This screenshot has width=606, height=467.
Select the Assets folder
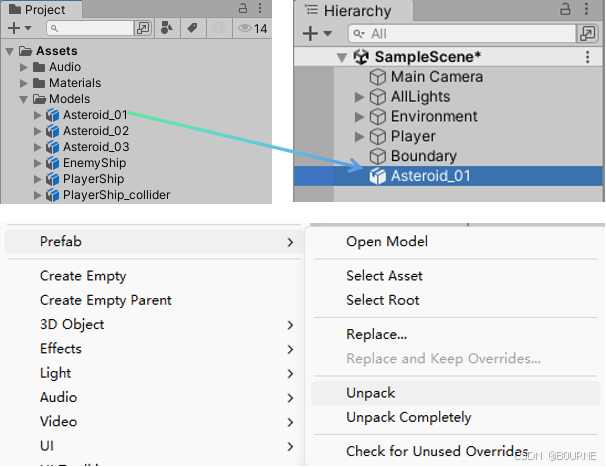pos(57,51)
